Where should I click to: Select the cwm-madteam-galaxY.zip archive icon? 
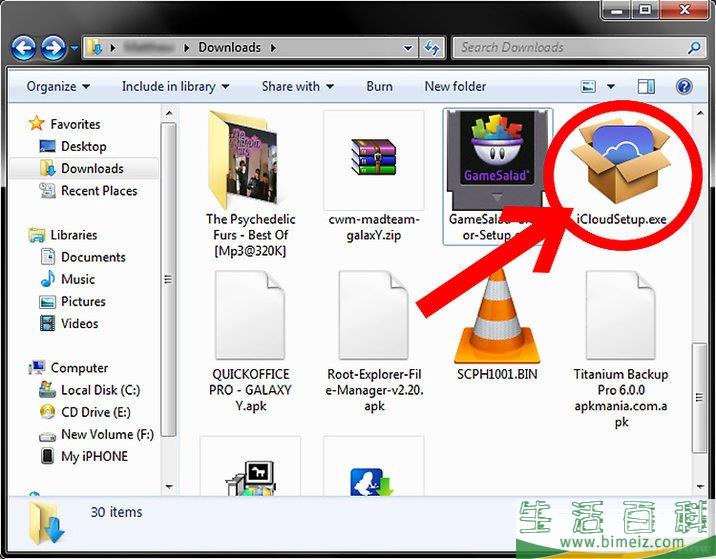click(374, 157)
